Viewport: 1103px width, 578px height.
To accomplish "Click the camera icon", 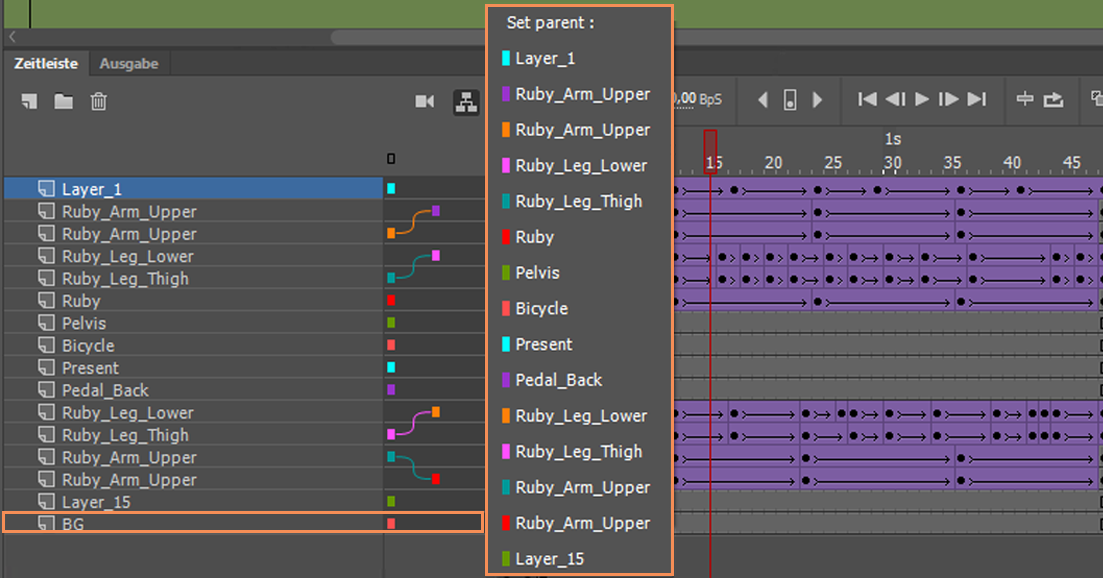I will click(x=425, y=101).
